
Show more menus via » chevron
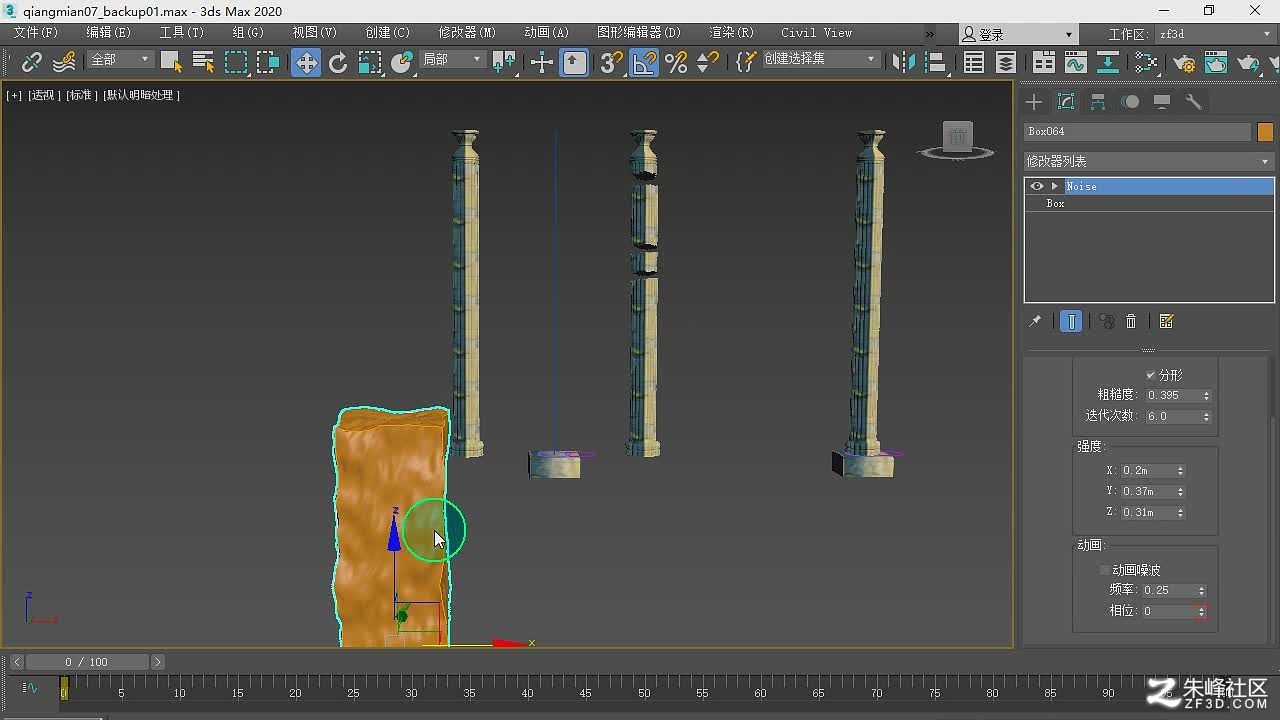pos(931,34)
